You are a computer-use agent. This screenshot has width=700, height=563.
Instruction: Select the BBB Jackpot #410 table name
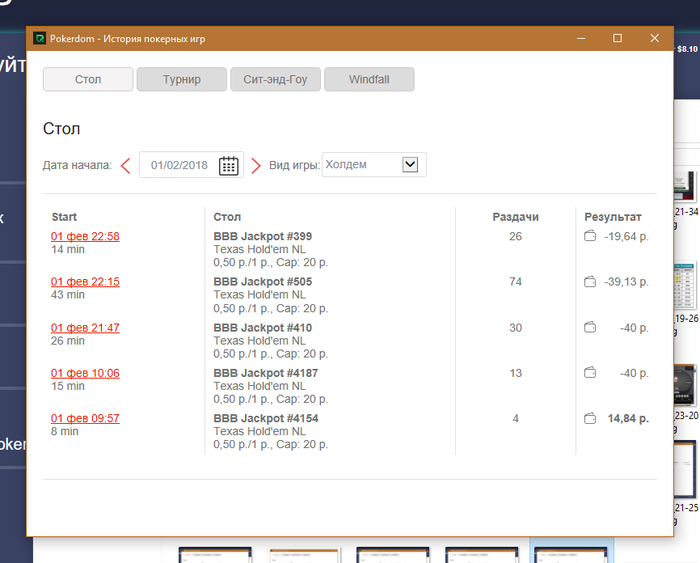[262, 328]
